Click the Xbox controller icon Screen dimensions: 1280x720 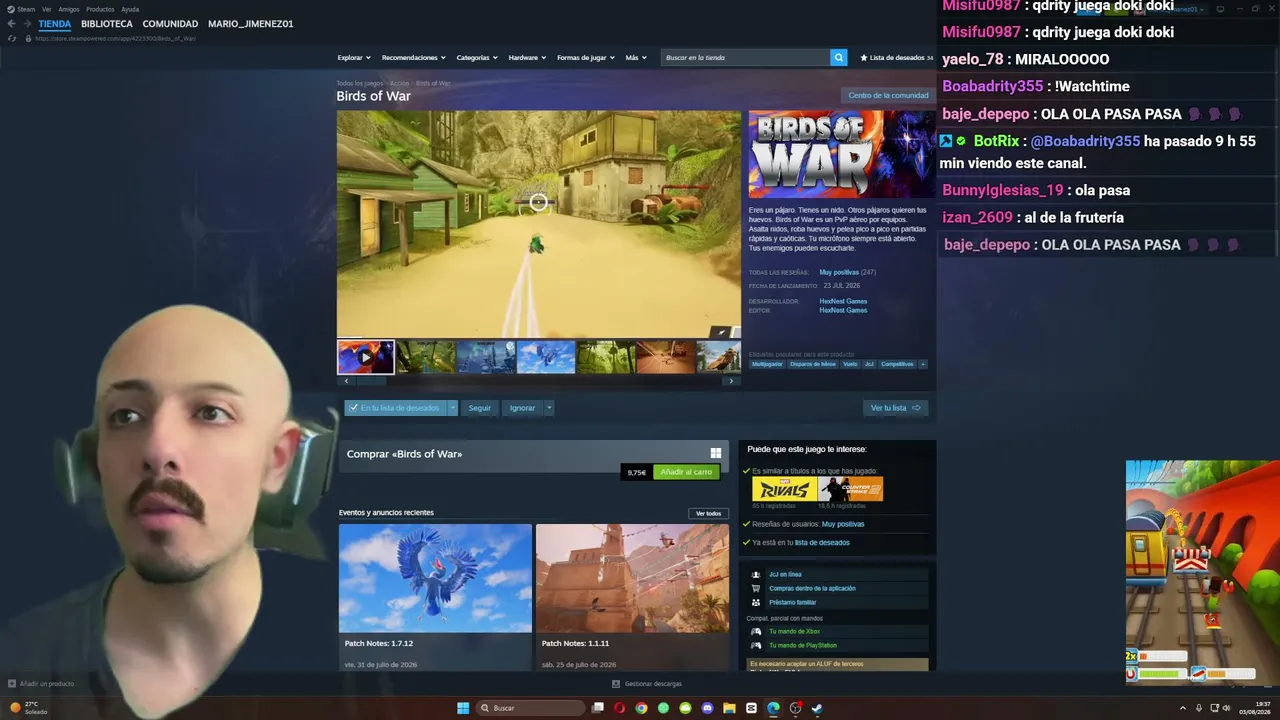click(755, 632)
